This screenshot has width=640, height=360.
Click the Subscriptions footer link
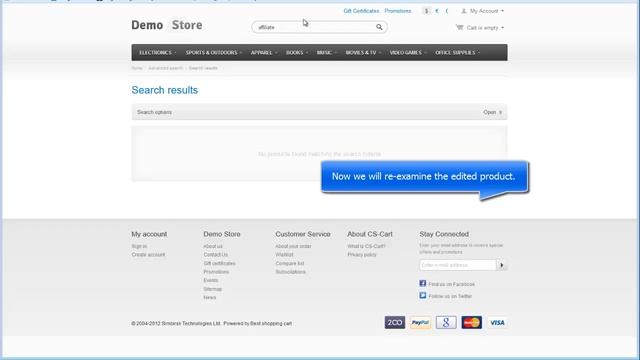[x=290, y=272]
